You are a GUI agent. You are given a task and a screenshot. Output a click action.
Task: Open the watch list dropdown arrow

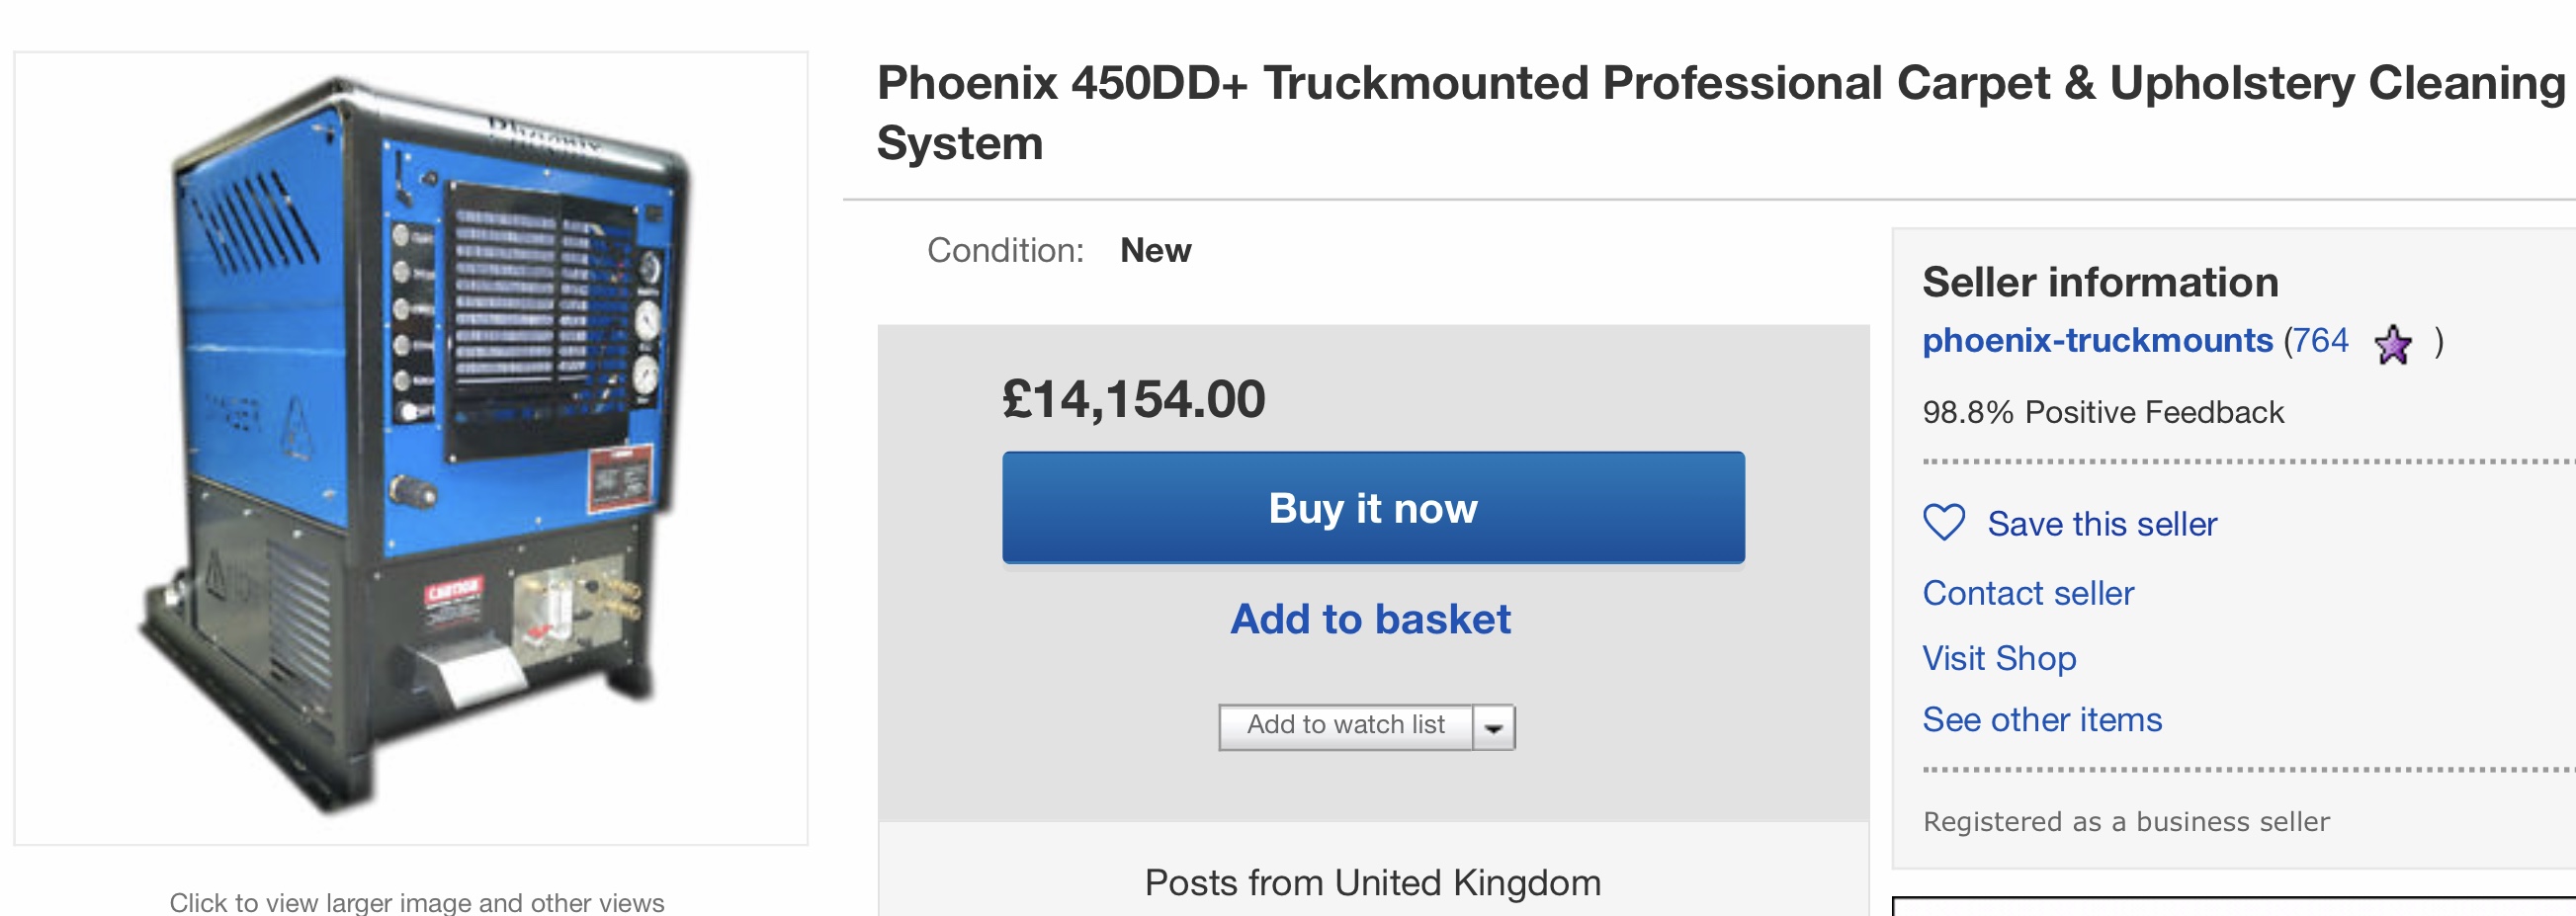click(1494, 727)
